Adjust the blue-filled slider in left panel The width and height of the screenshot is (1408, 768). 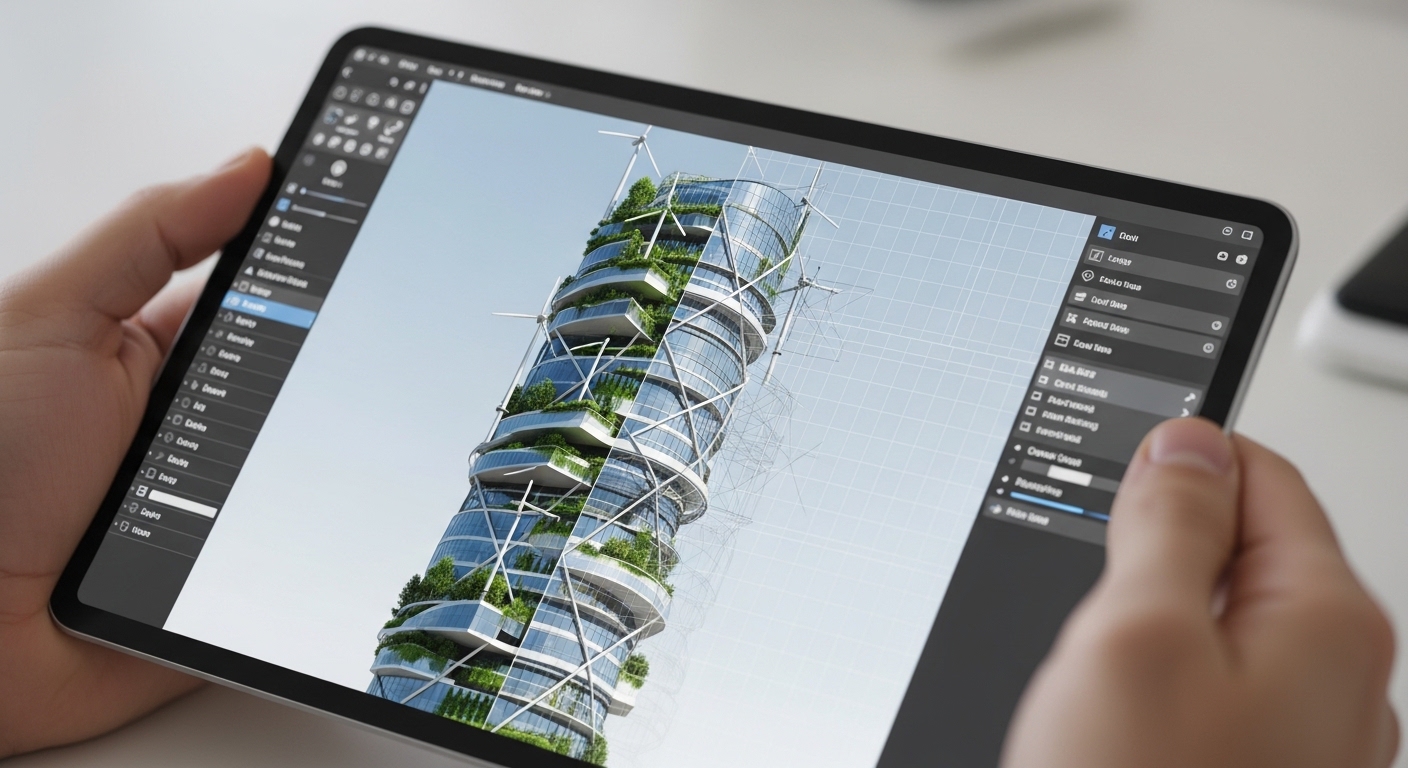335,195
